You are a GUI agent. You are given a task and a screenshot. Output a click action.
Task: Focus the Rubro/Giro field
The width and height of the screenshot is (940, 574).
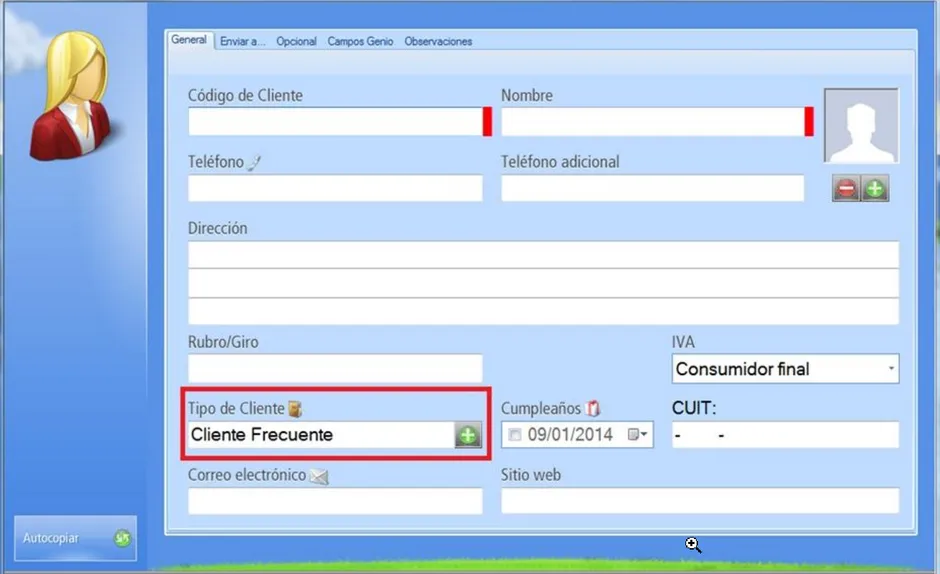pyautogui.click(x=335, y=368)
